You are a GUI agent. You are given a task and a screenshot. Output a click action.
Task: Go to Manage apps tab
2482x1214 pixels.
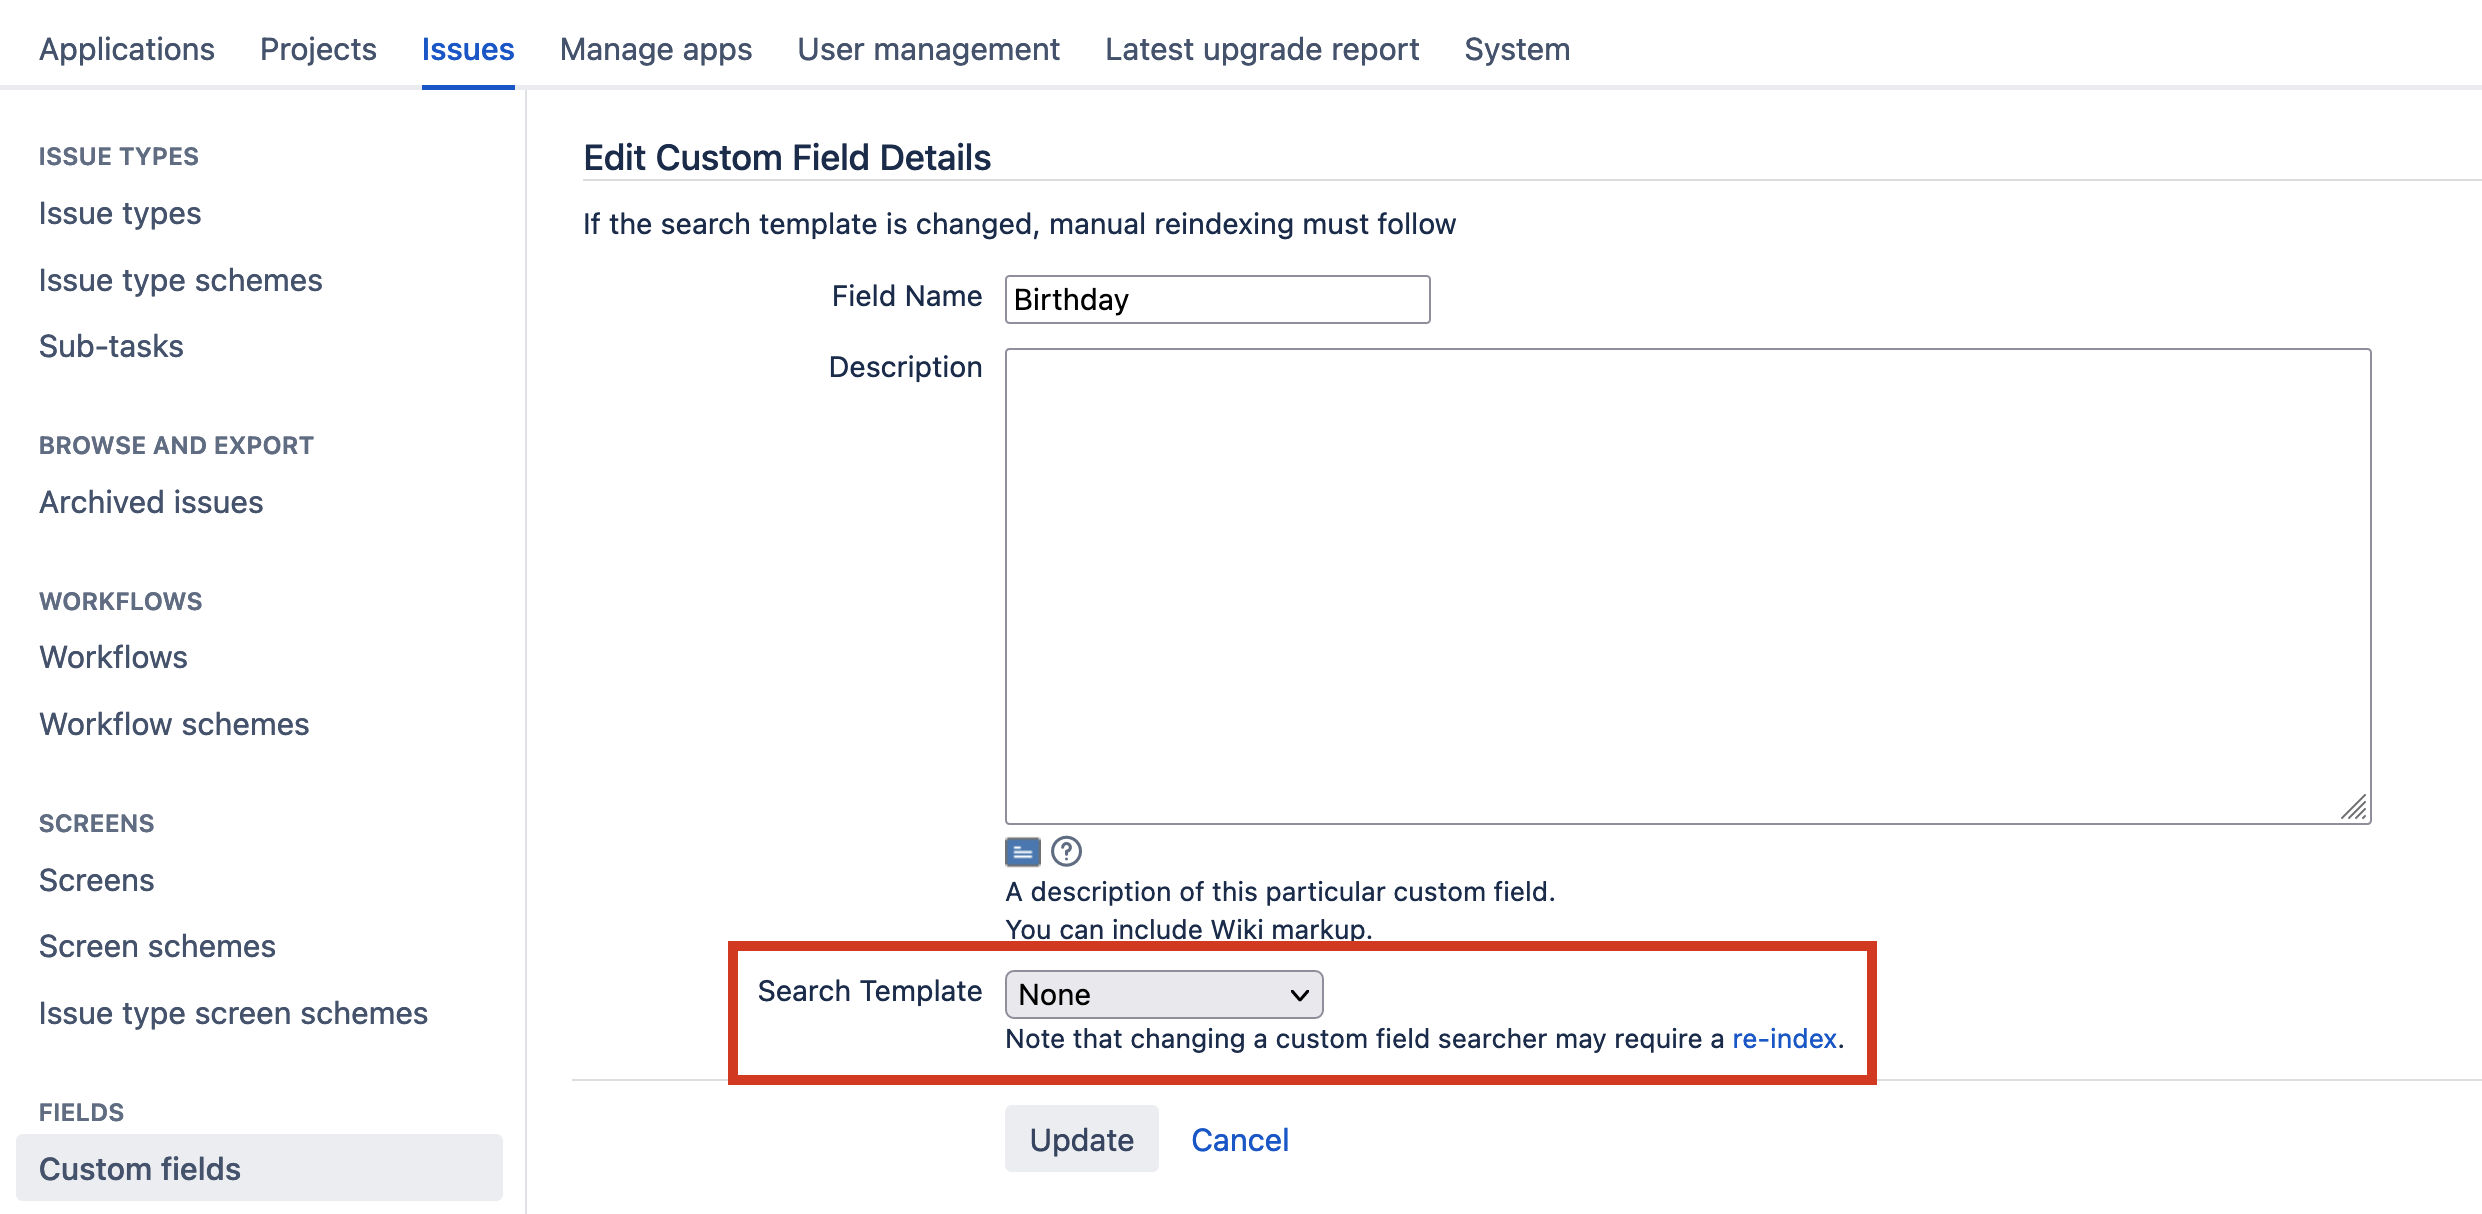pos(655,49)
